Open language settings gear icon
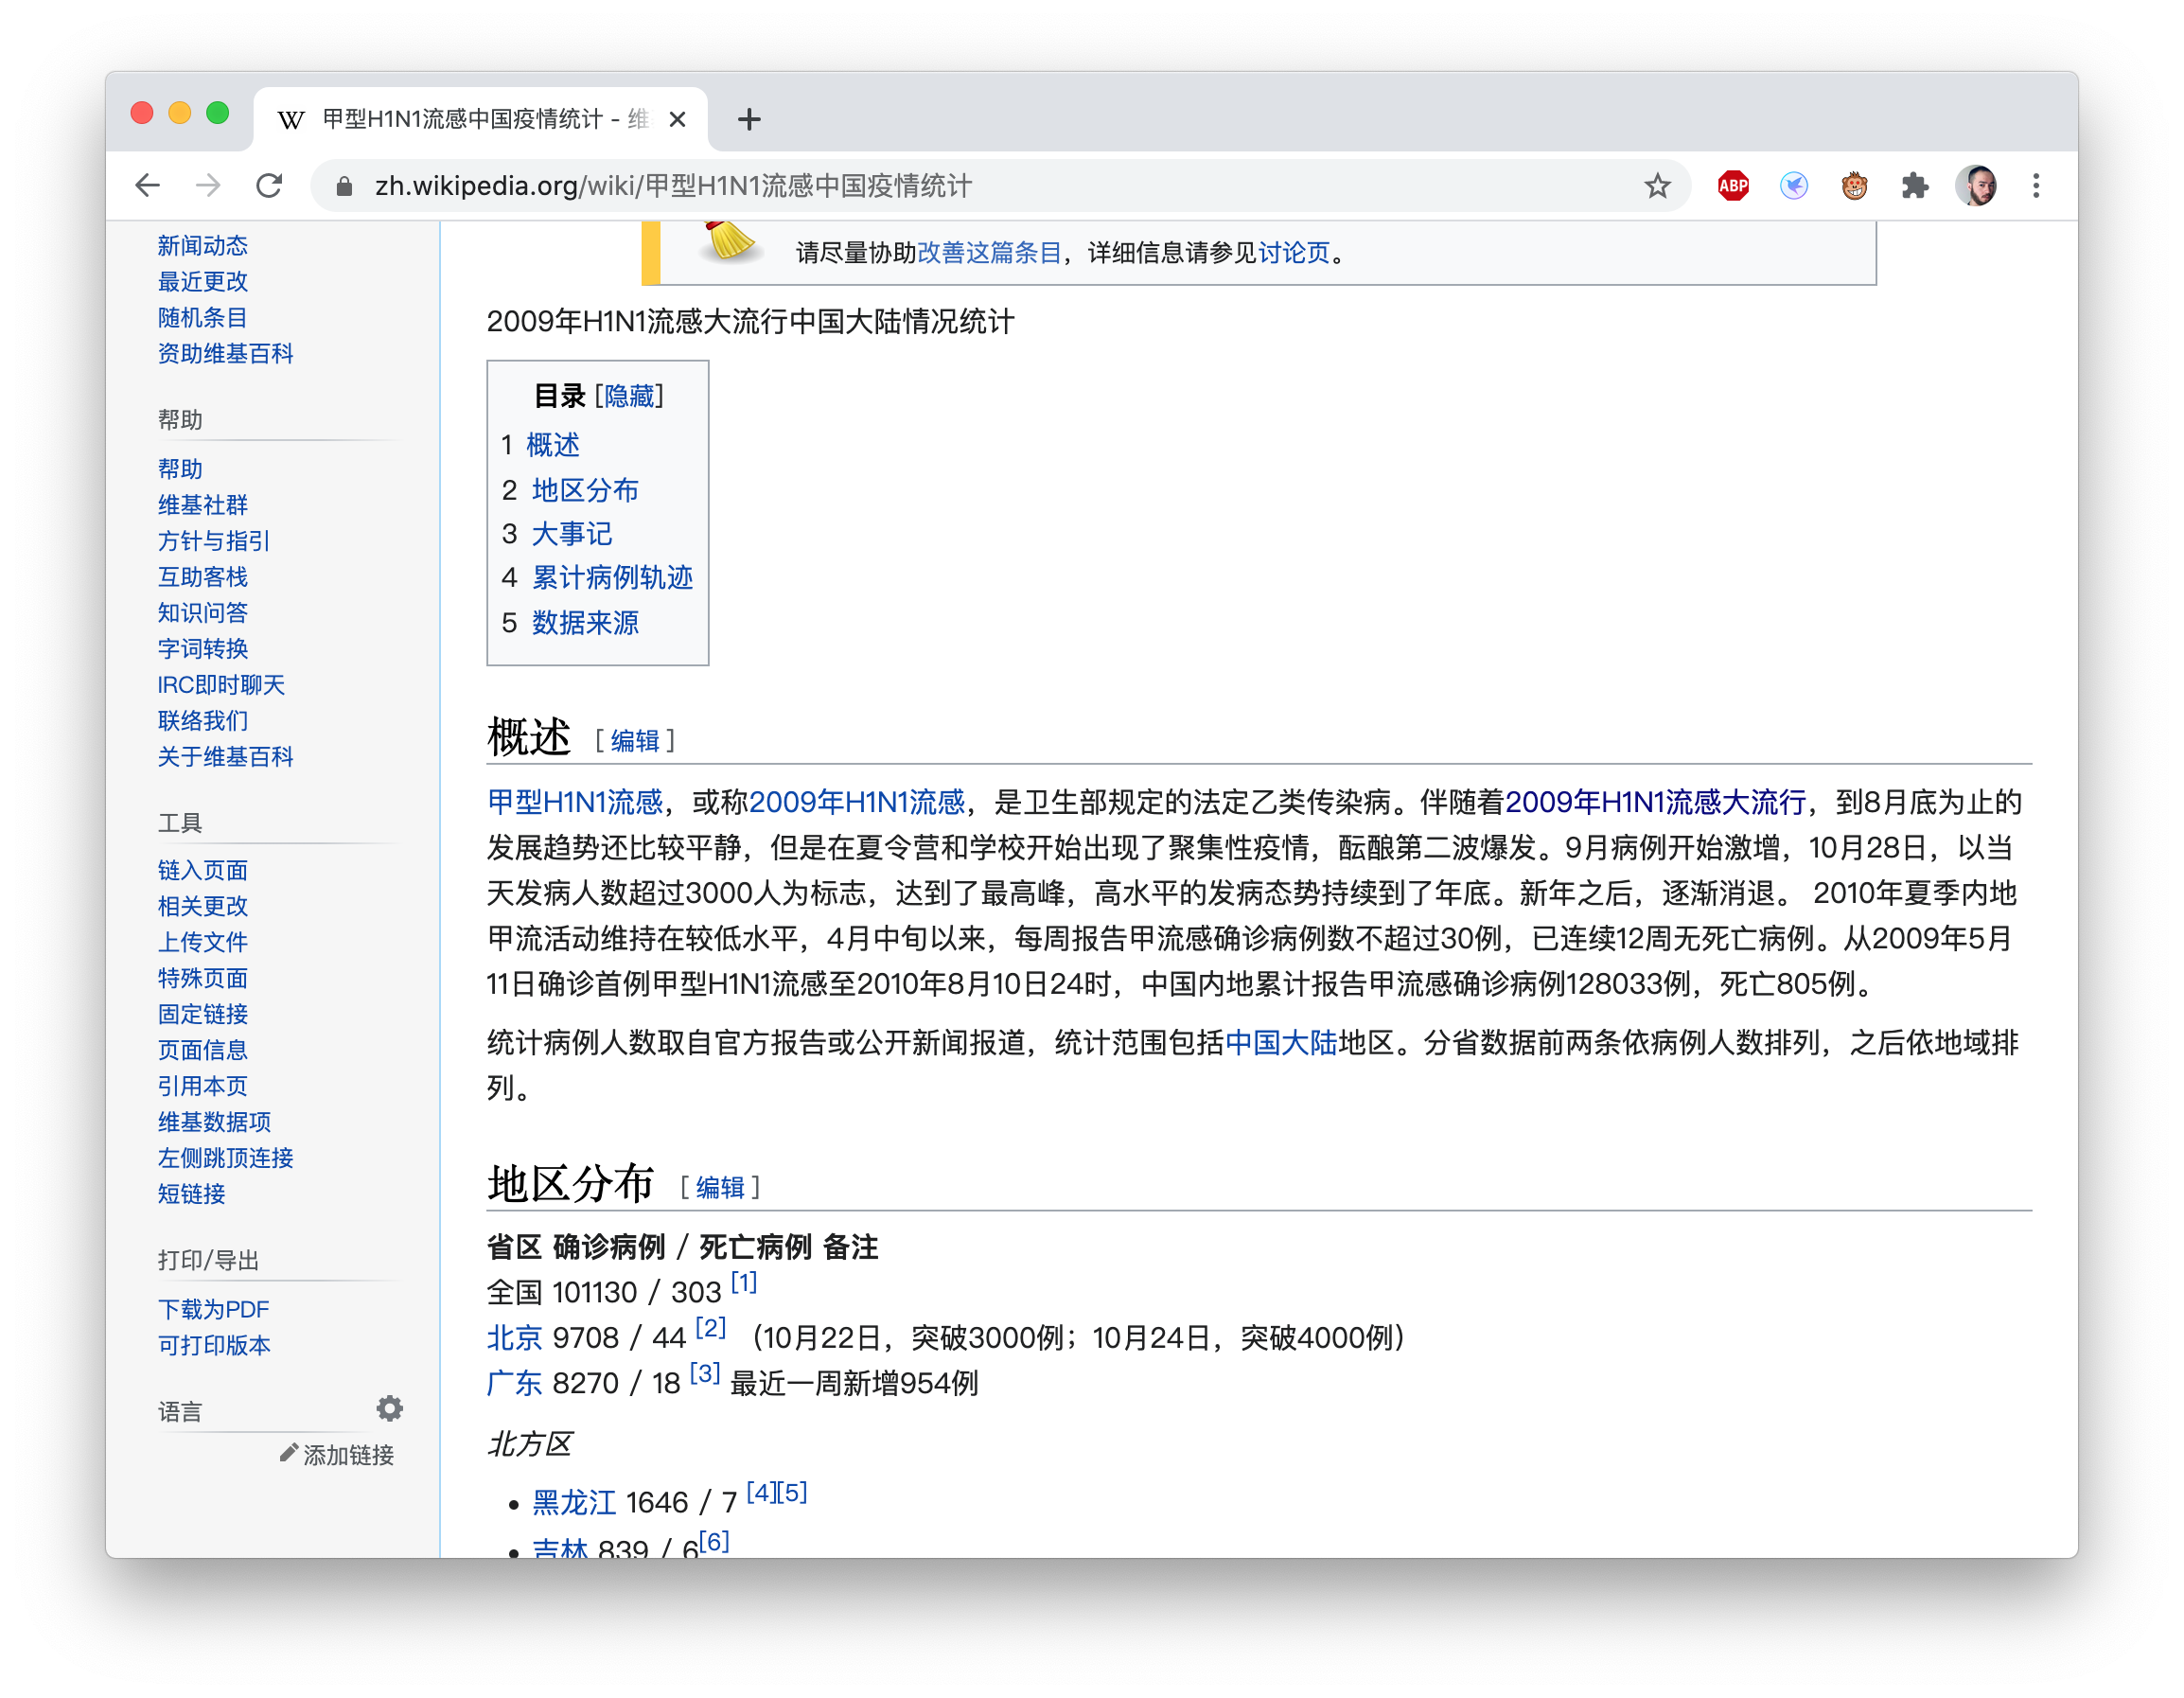Viewport: 2184px width, 1698px height. (x=389, y=1409)
